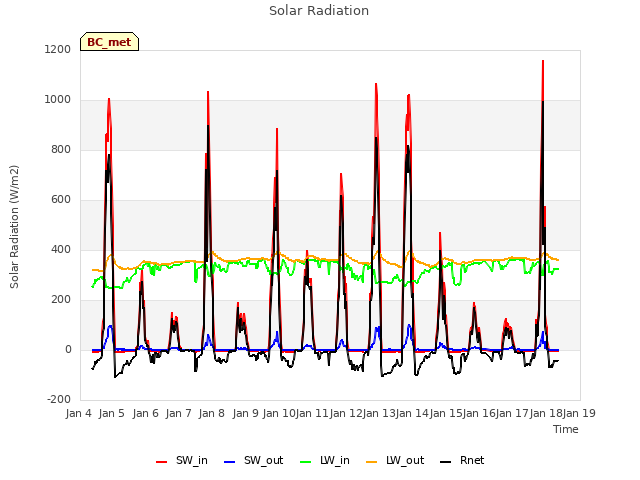The height and width of the screenshot is (480, 640).
Task: Click the BC_met annotation label
Action: point(109,42)
